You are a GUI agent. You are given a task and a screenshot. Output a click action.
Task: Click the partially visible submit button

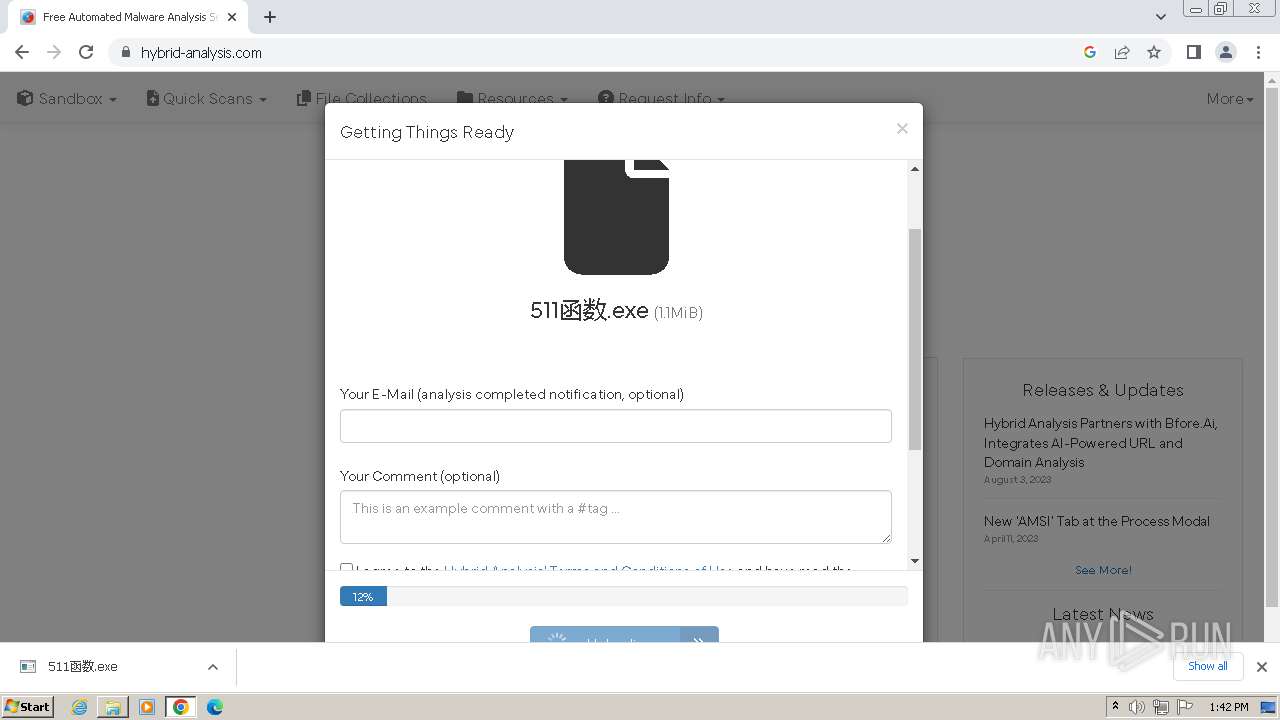coord(624,635)
